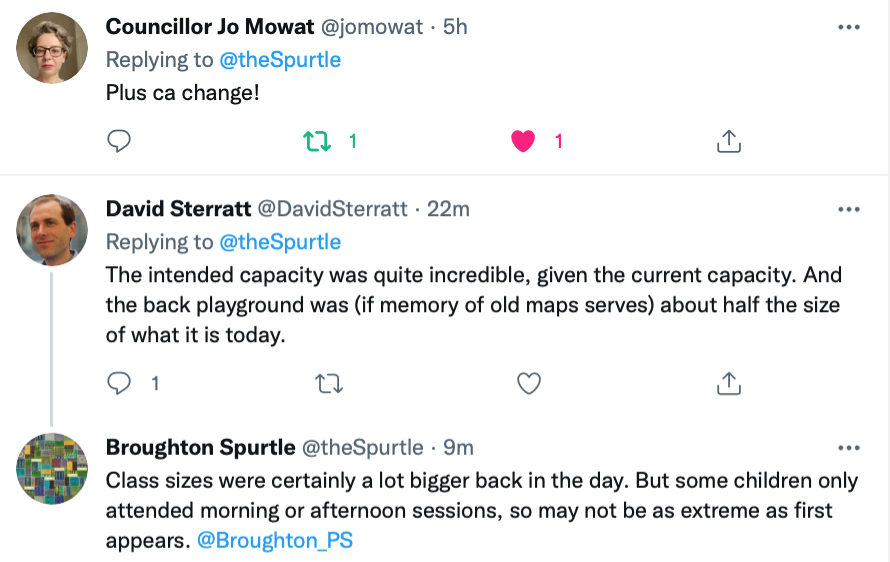890x562 pixels.
Task: Open more options for David Sterratt's tweet
Action: [849, 209]
